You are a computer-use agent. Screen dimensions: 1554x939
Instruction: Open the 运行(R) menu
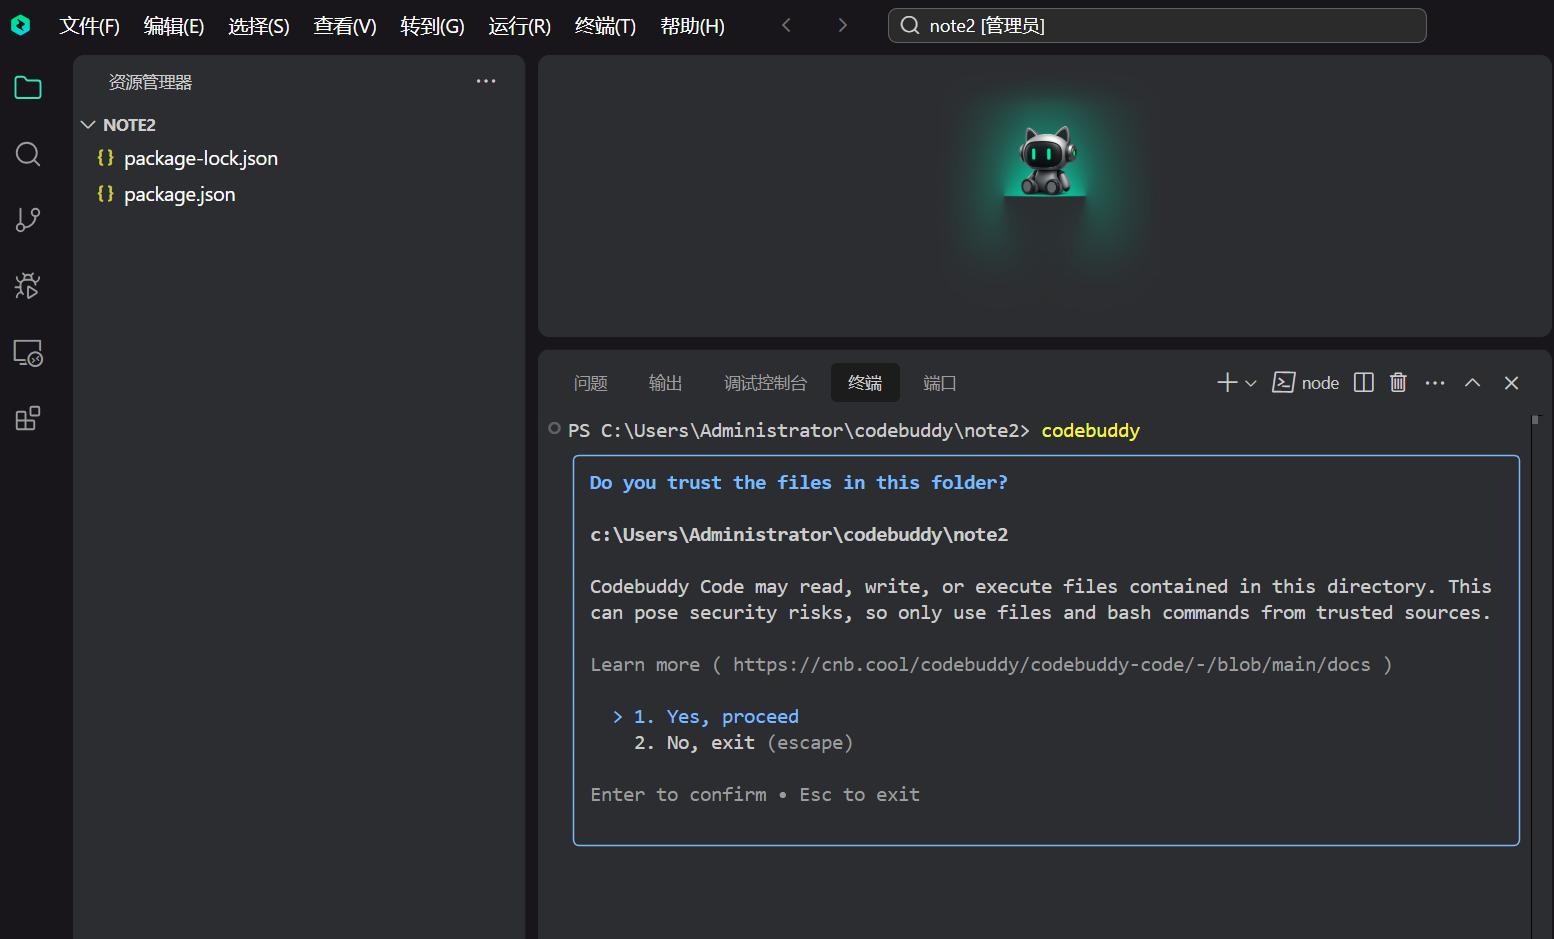tap(519, 26)
